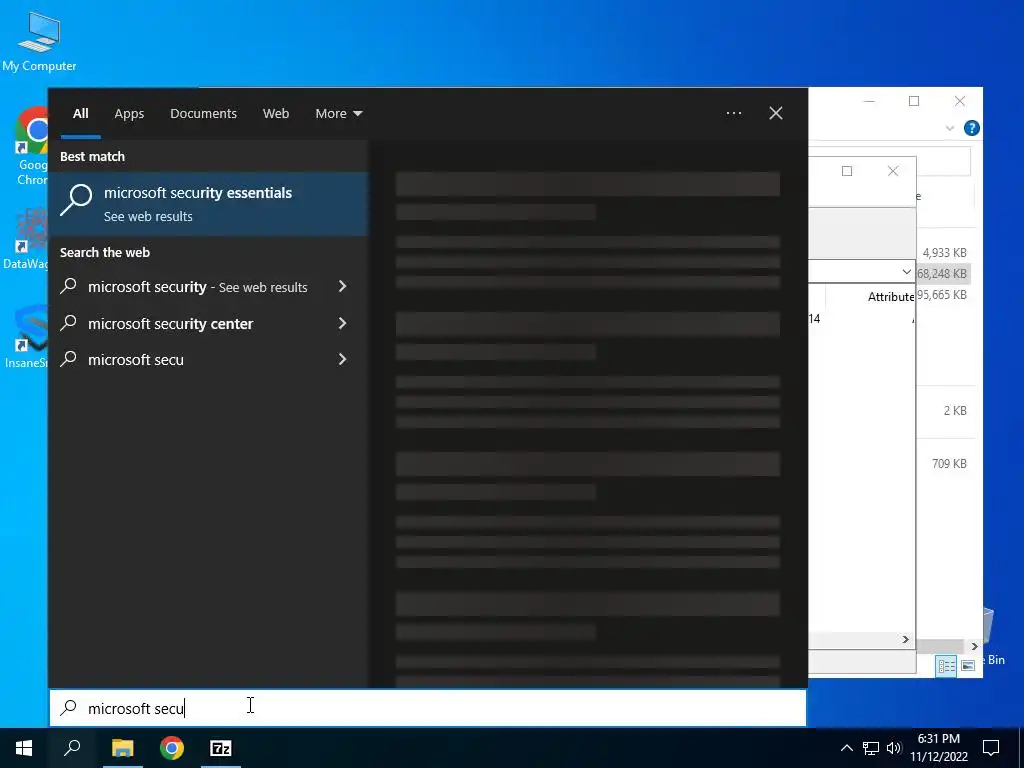Expand arrow beside microsoft security center
The height and width of the screenshot is (768, 1024).
click(x=342, y=323)
